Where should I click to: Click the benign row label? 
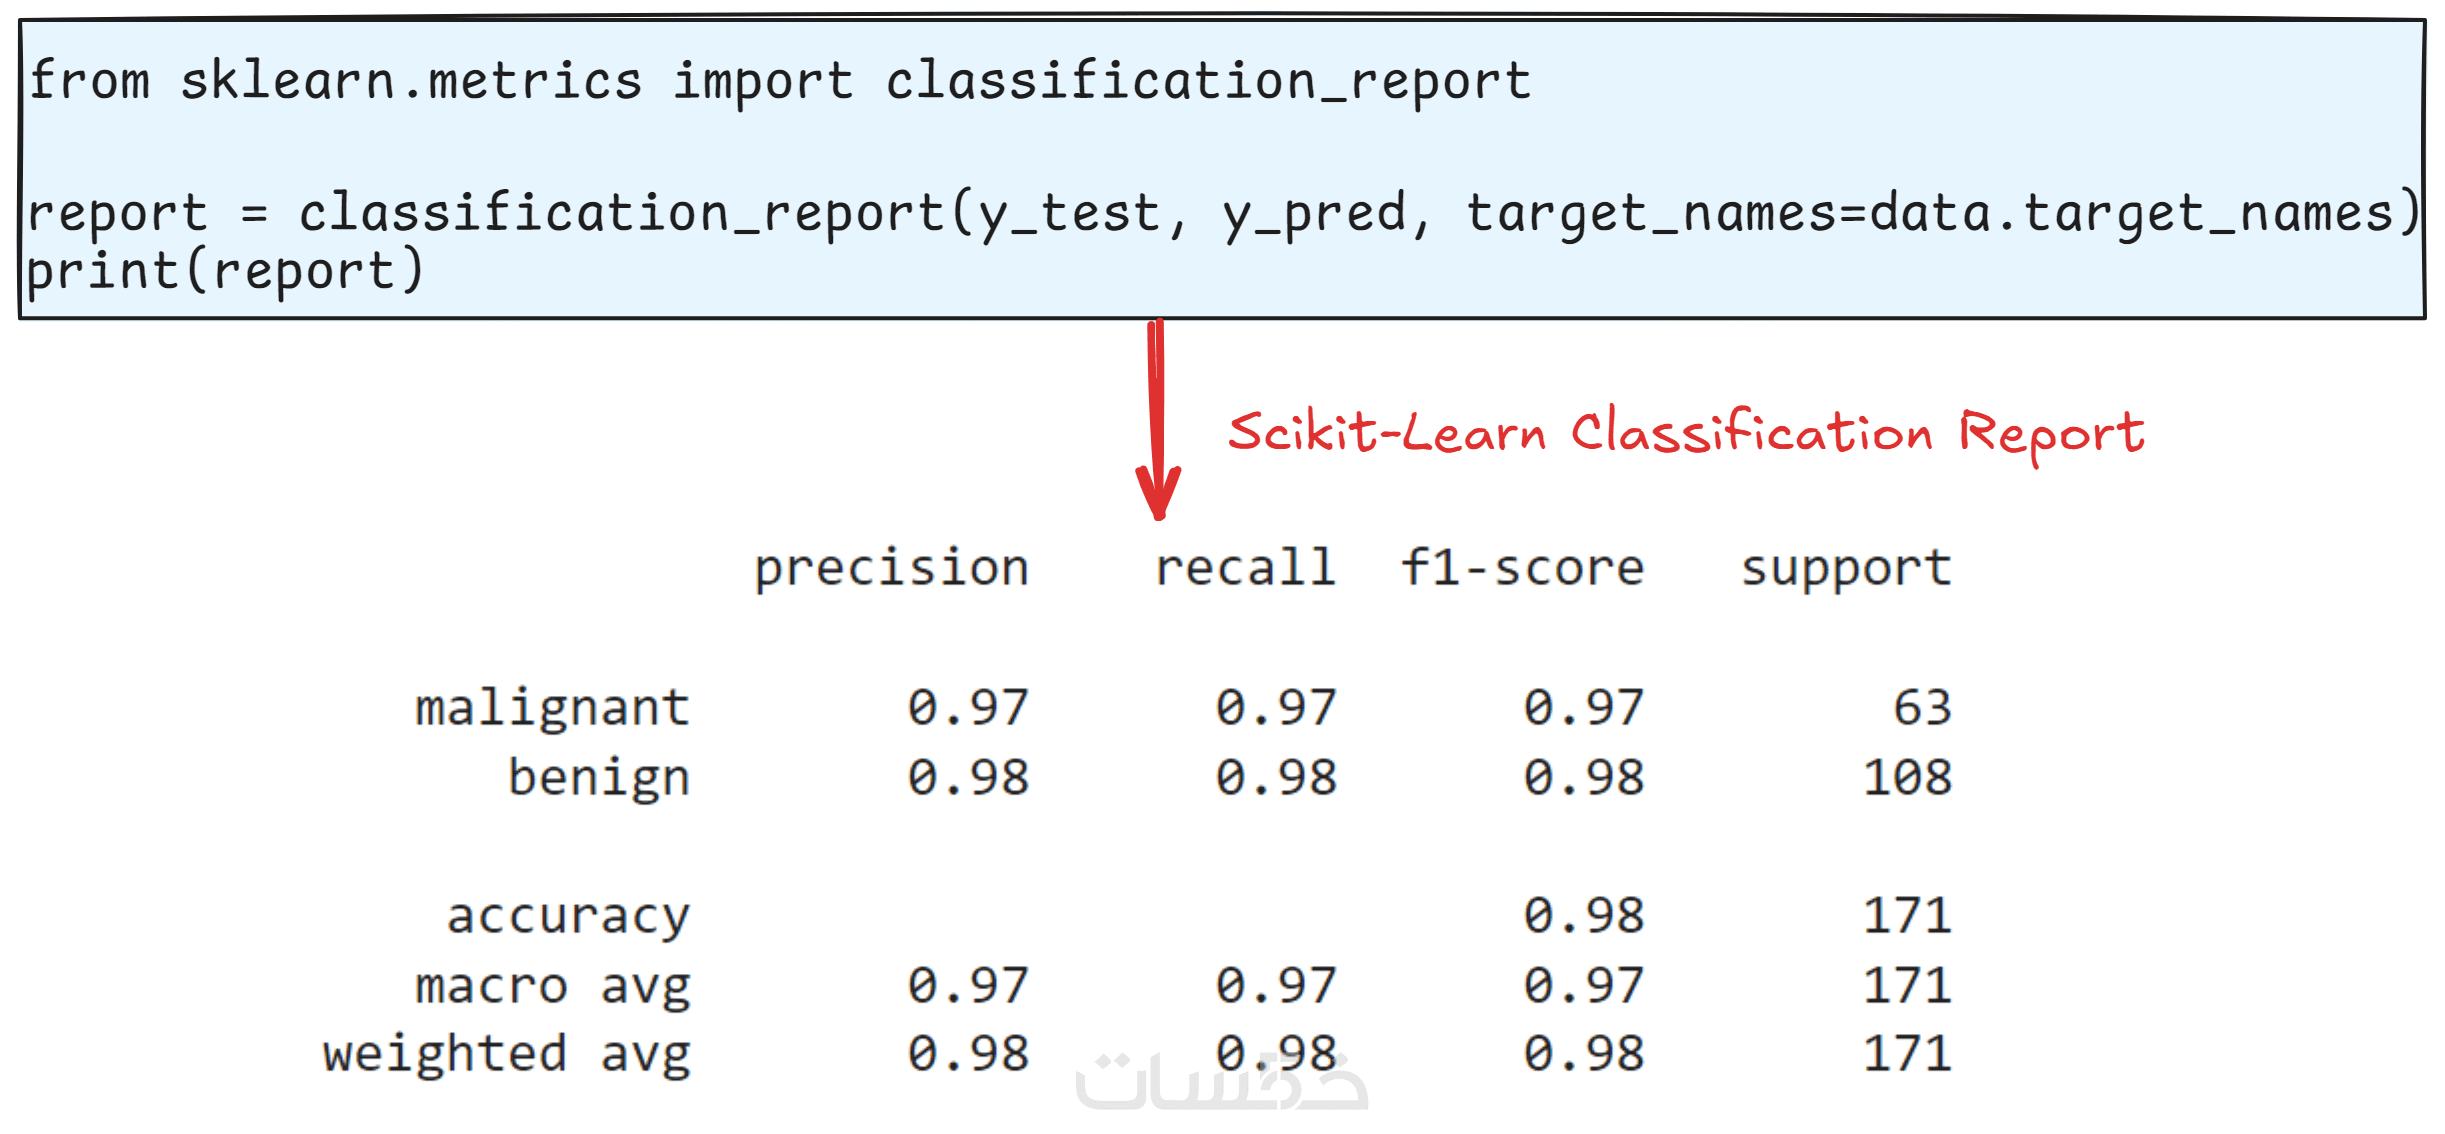(x=599, y=778)
